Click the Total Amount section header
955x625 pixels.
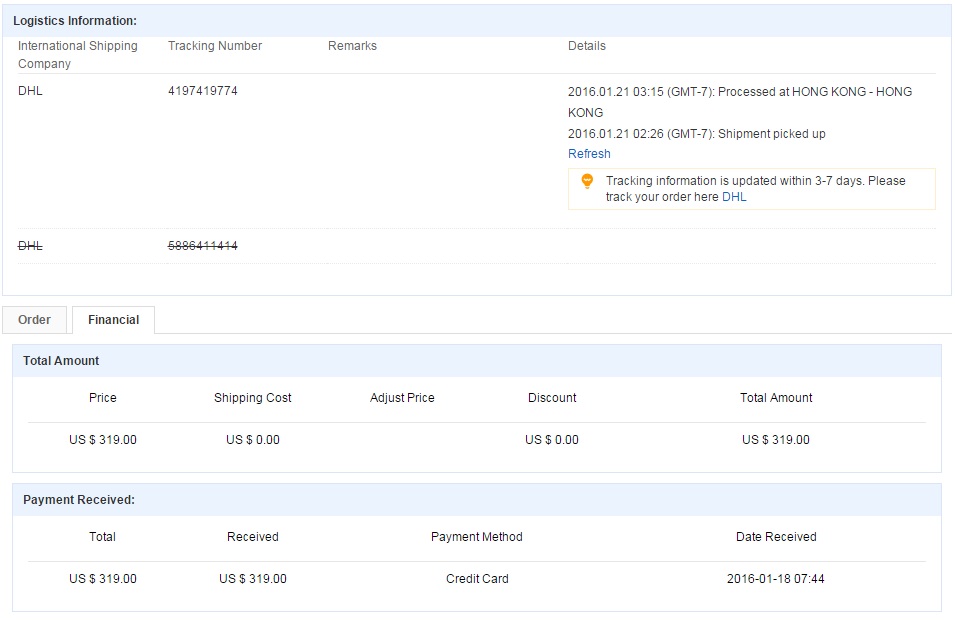coord(61,361)
